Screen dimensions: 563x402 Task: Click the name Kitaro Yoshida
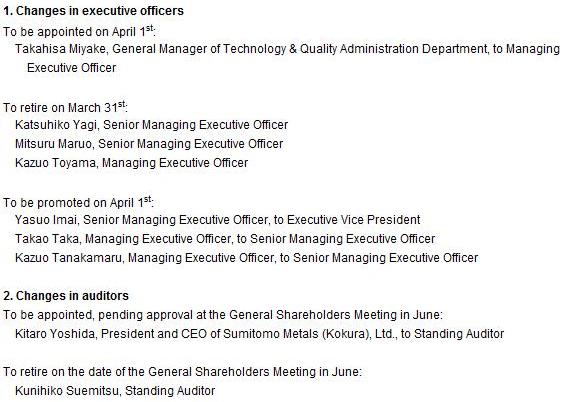coord(55,334)
